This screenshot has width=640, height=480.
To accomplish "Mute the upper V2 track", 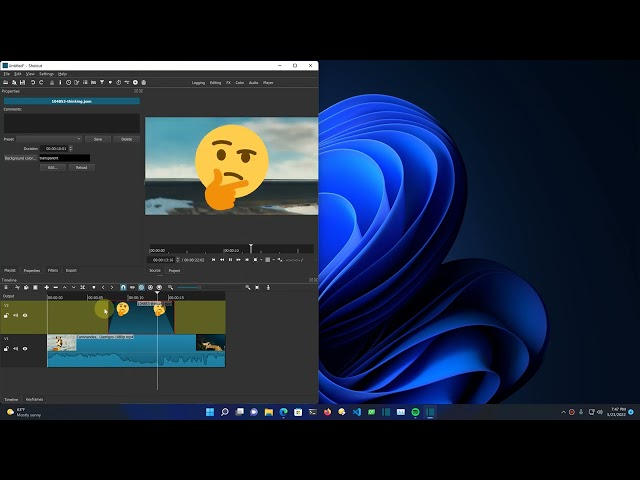I will (16, 316).
